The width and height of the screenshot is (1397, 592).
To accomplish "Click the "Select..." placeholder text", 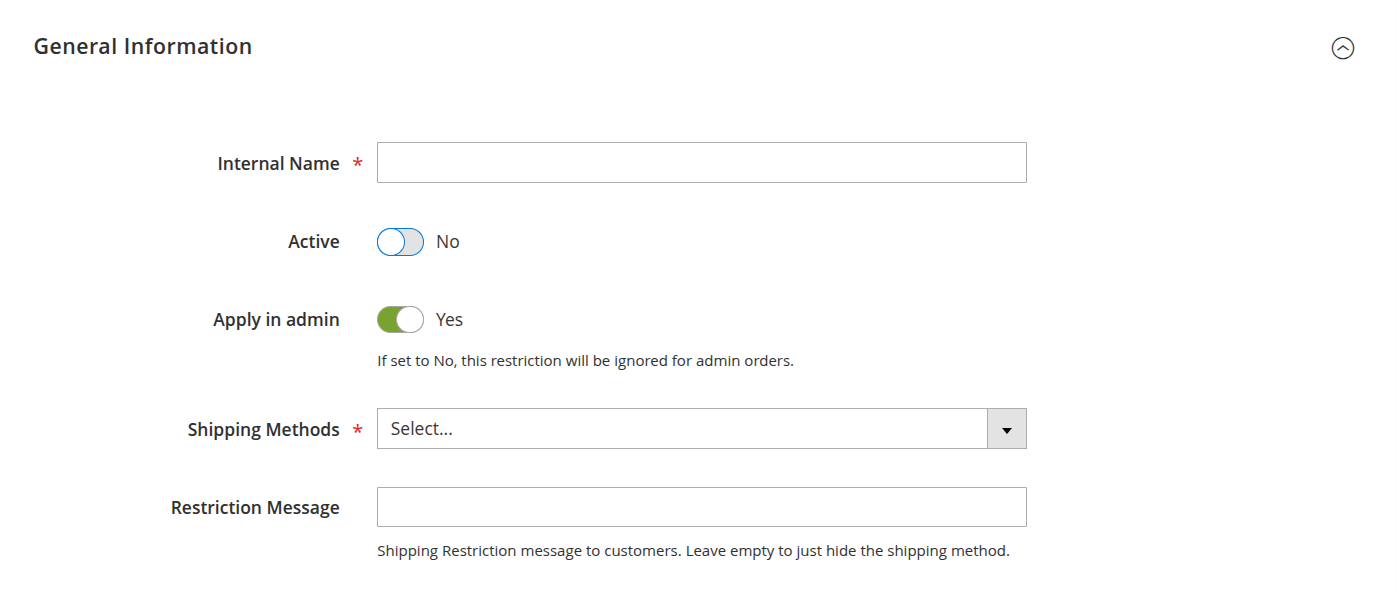I will (421, 429).
